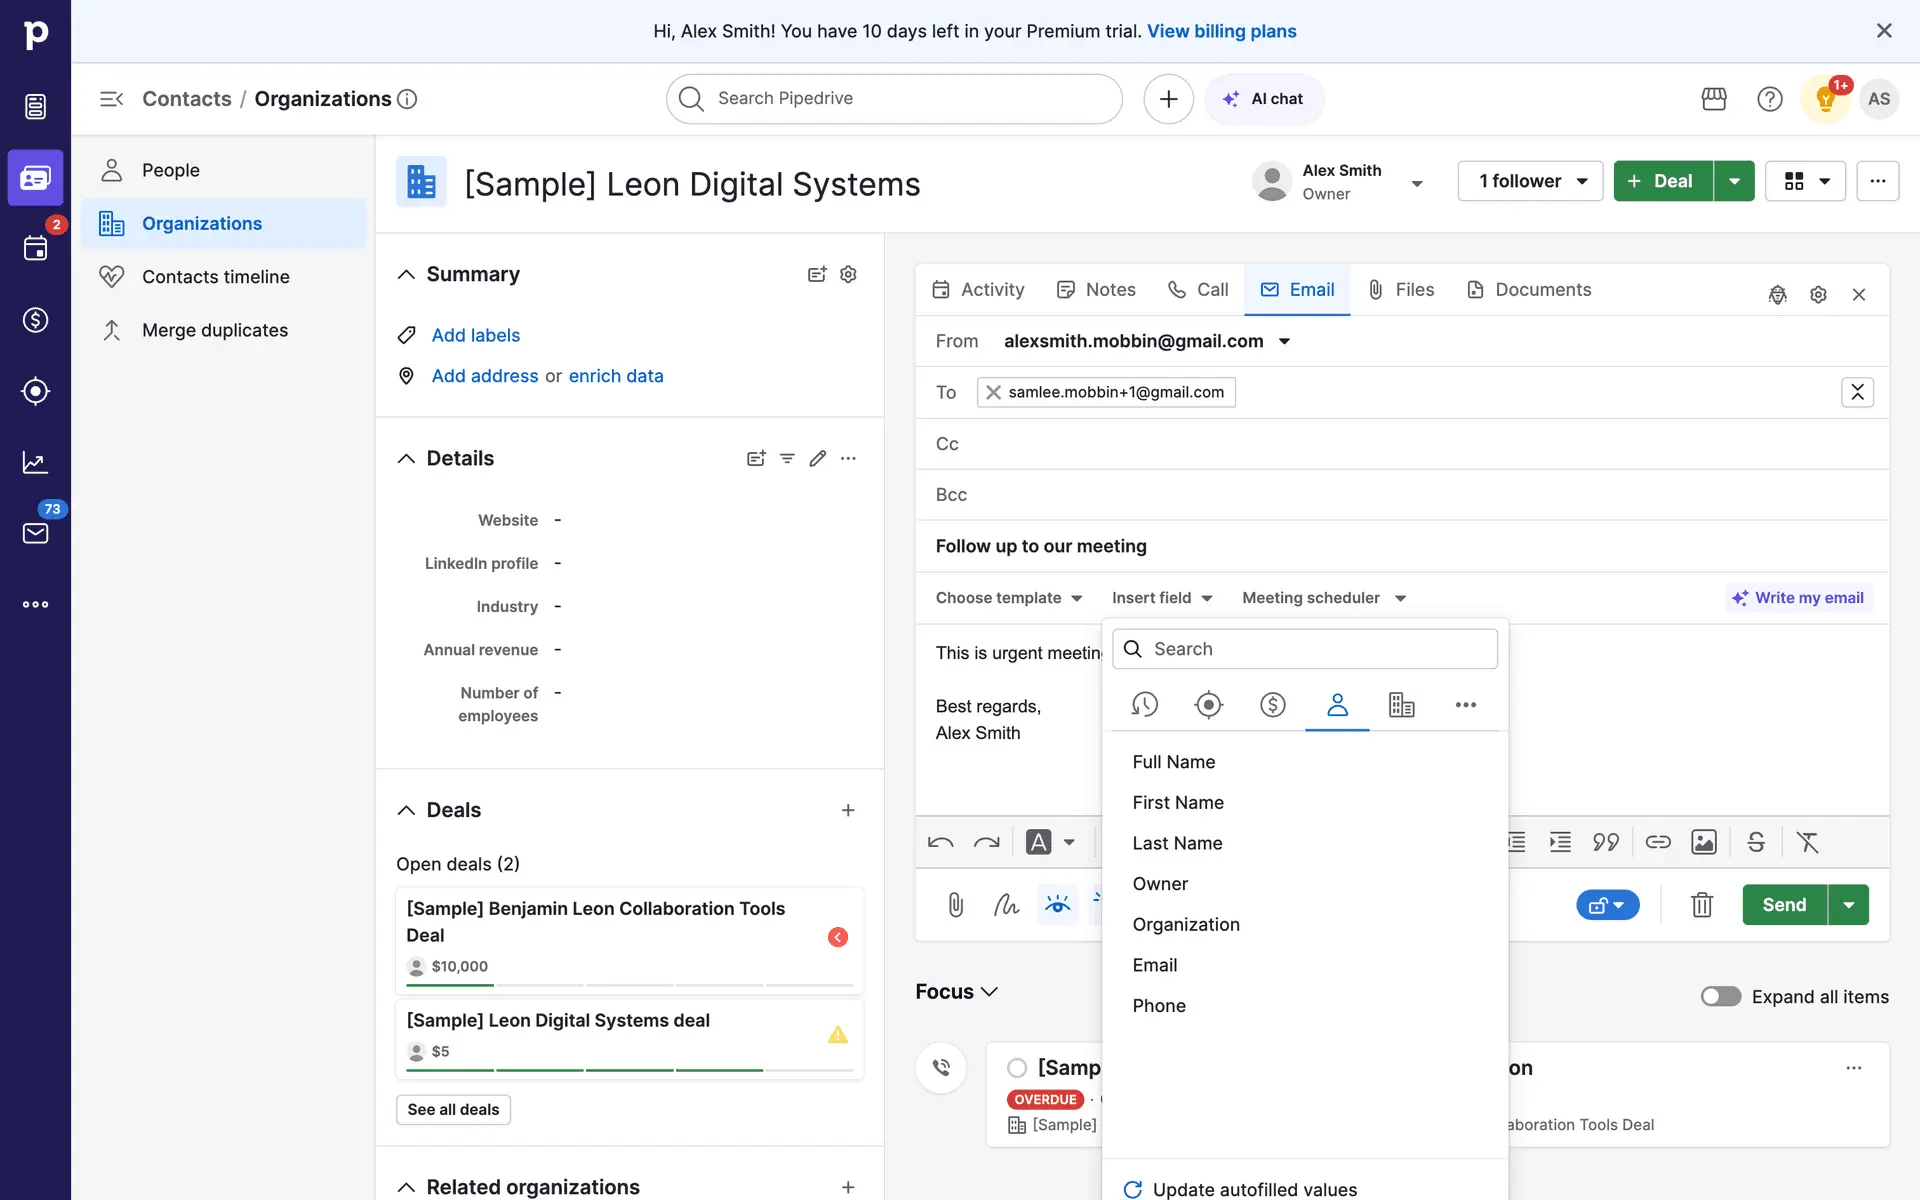Delete email draft with trash icon

click(x=1701, y=905)
